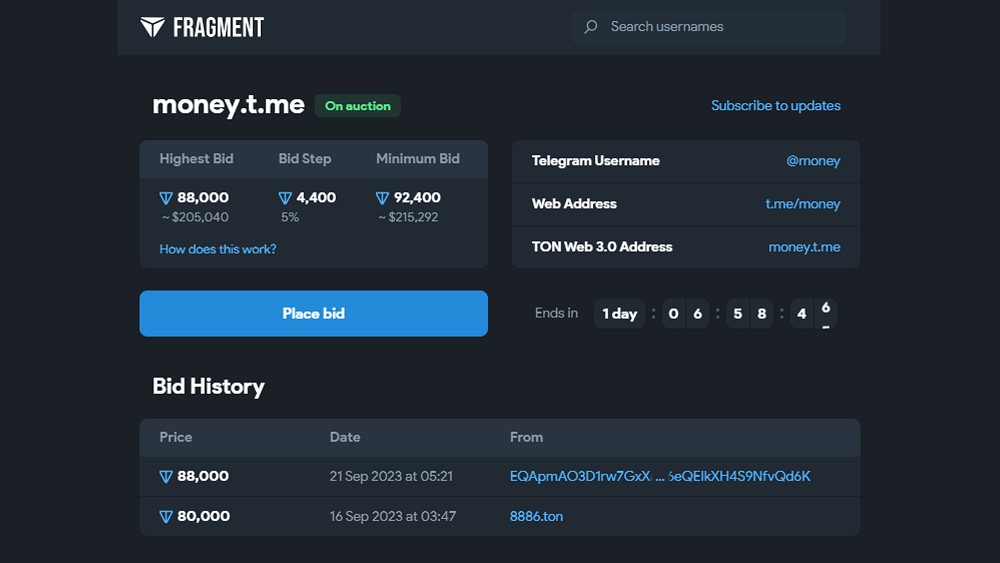
Task: Click the FRAGMENT wordmark in header
Action: [x=219, y=27]
